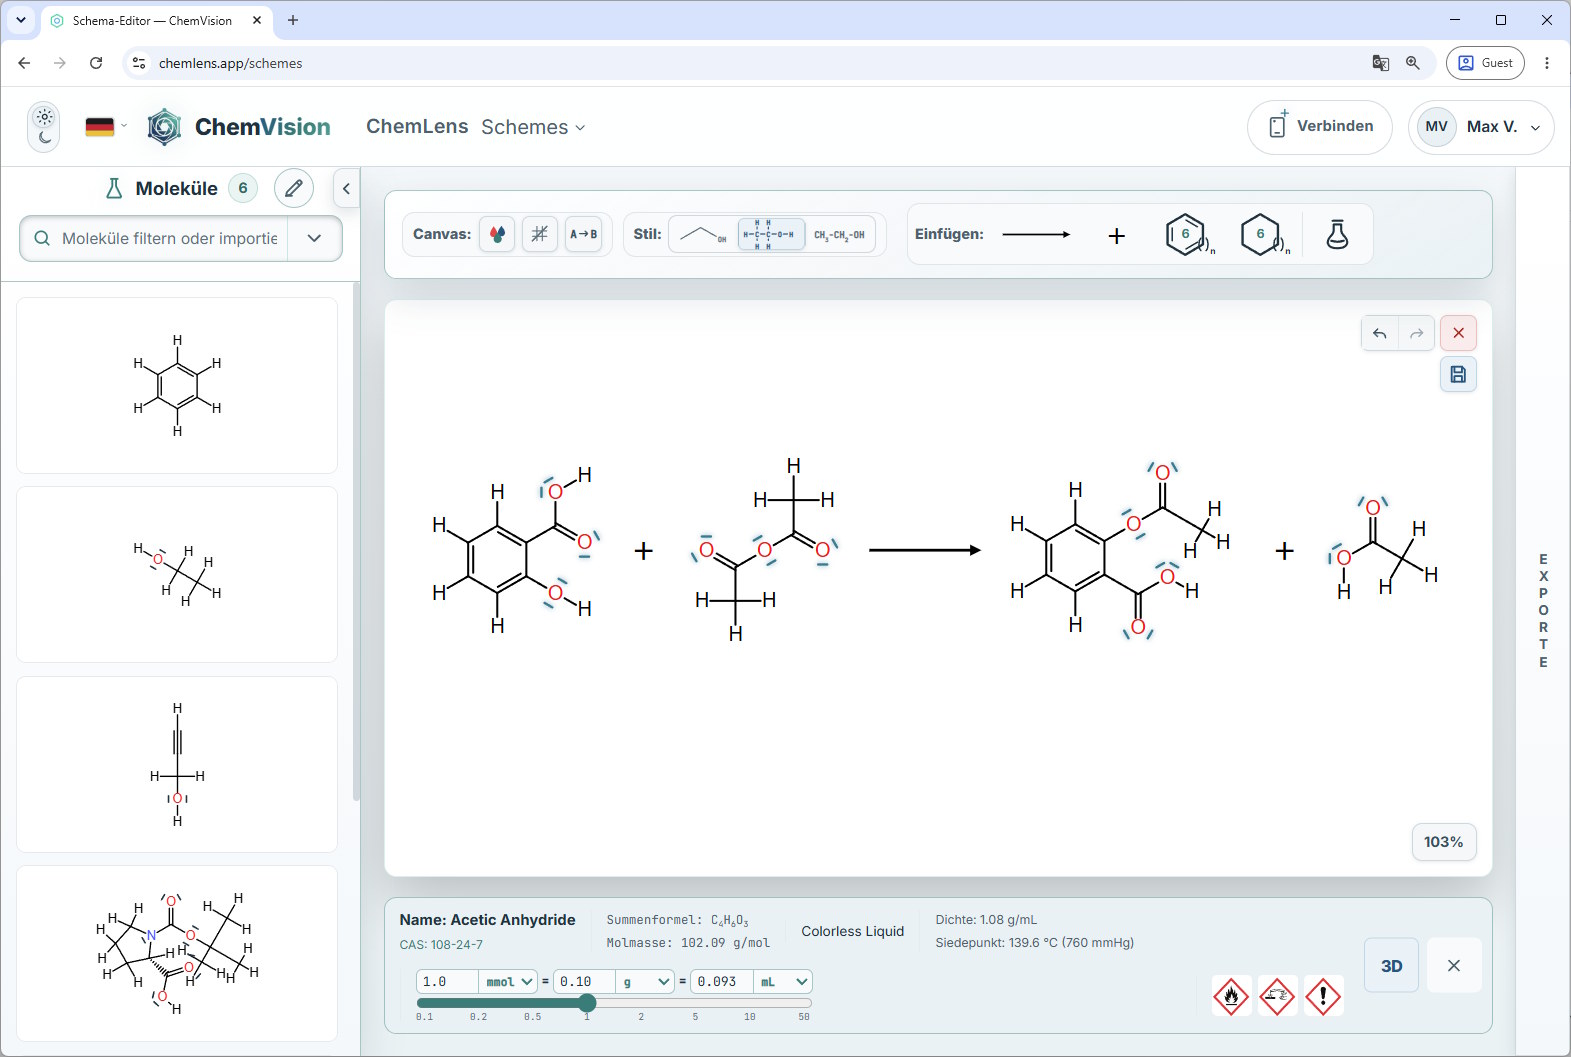1571x1057 pixels.
Task: Open the ChemLens menu item
Action: (417, 127)
